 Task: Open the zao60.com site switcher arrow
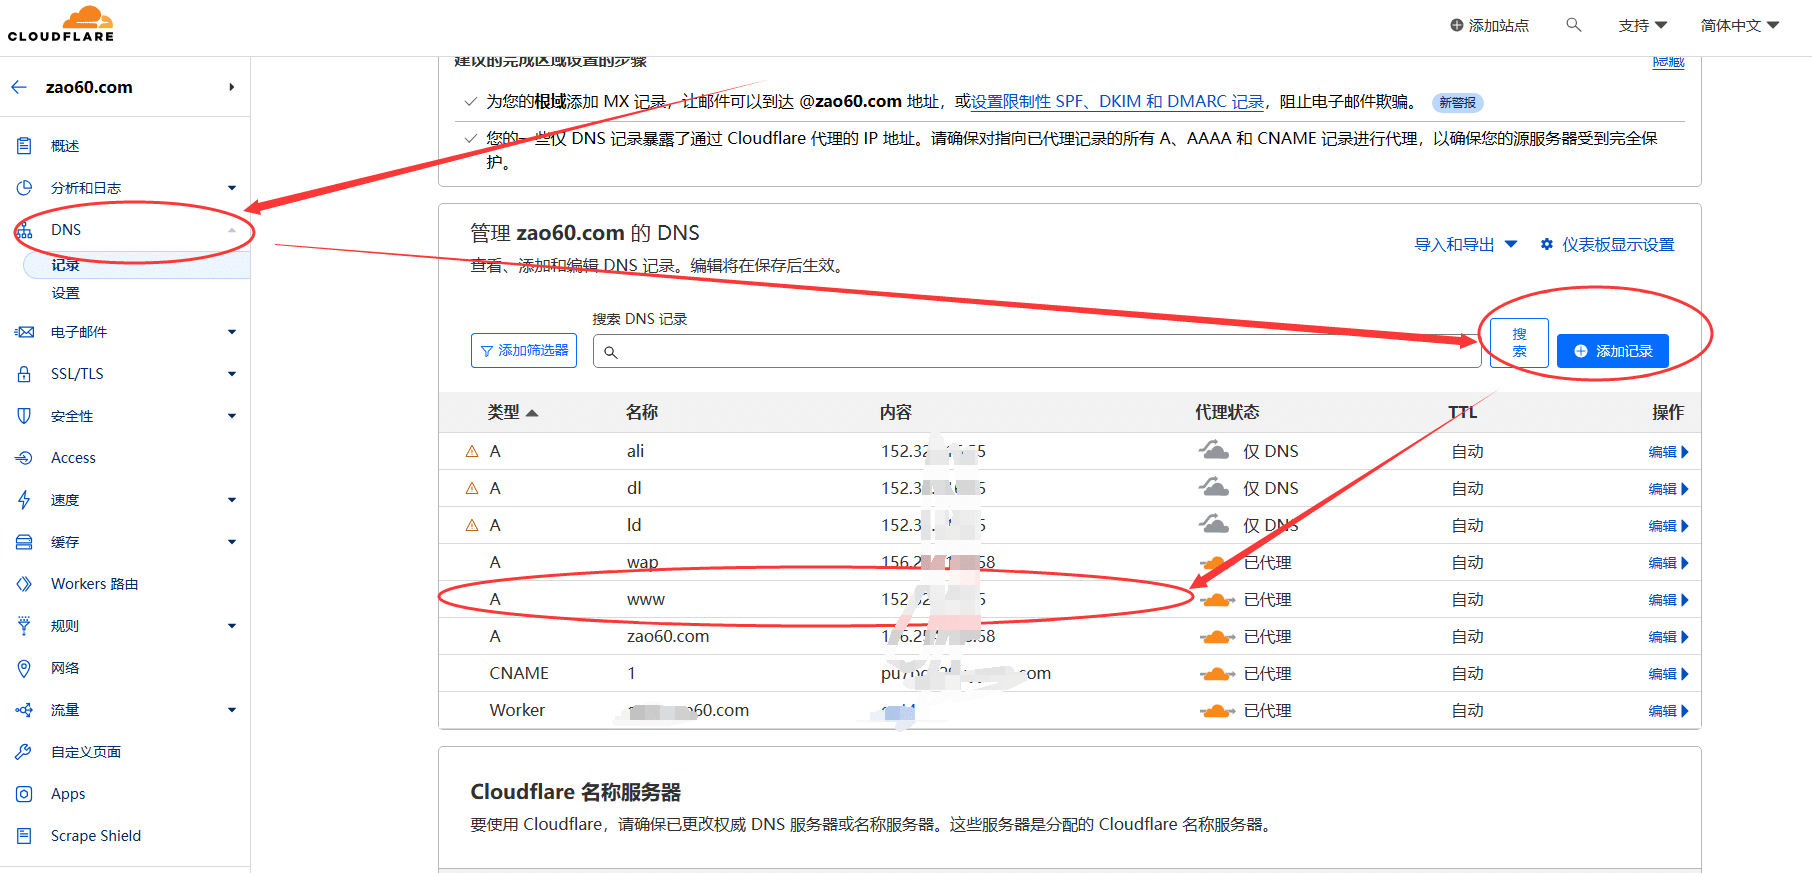pyautogui.click(x=231, y=87)
